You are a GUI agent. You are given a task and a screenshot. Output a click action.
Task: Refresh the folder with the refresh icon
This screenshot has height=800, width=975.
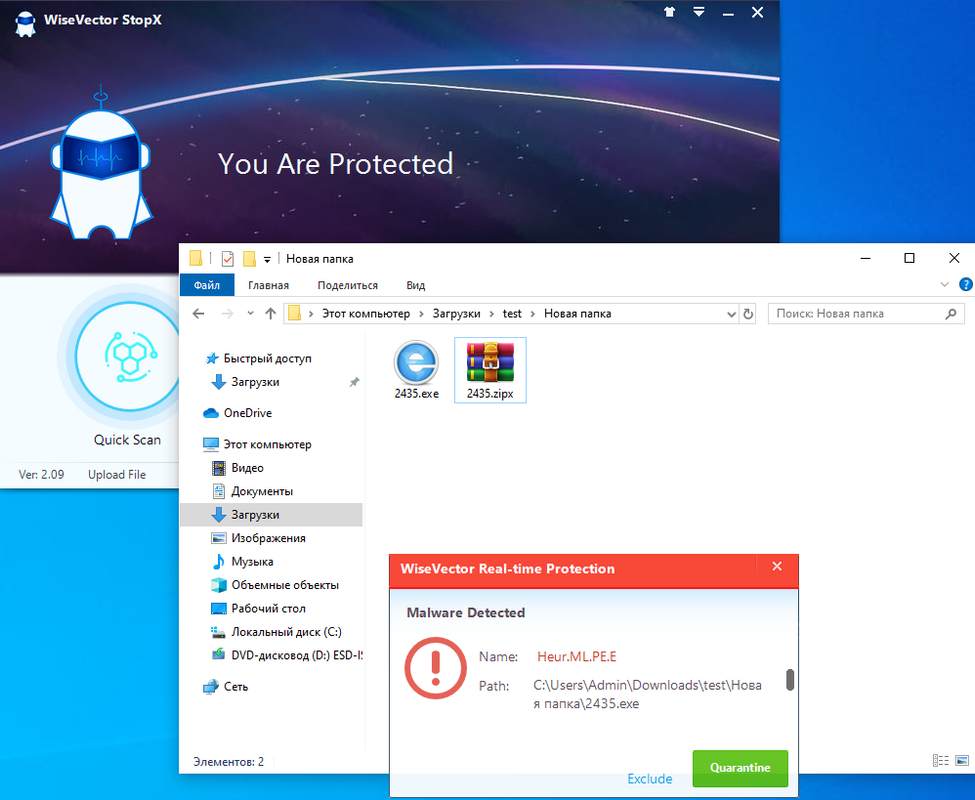[748, 315]
